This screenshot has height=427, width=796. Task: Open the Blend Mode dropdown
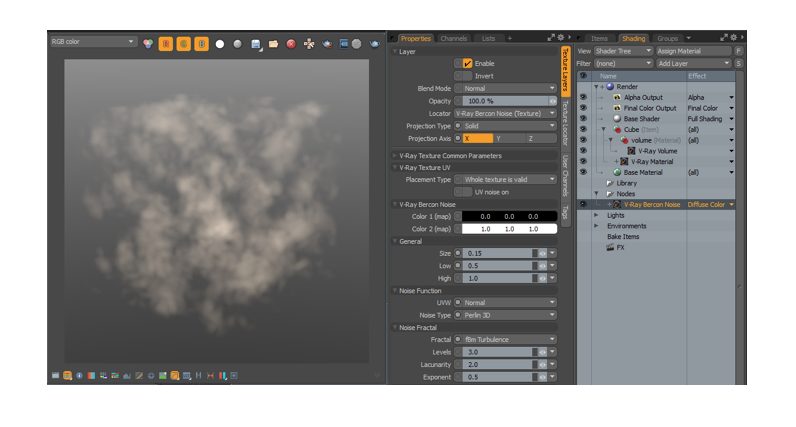(x=509, y=88)
